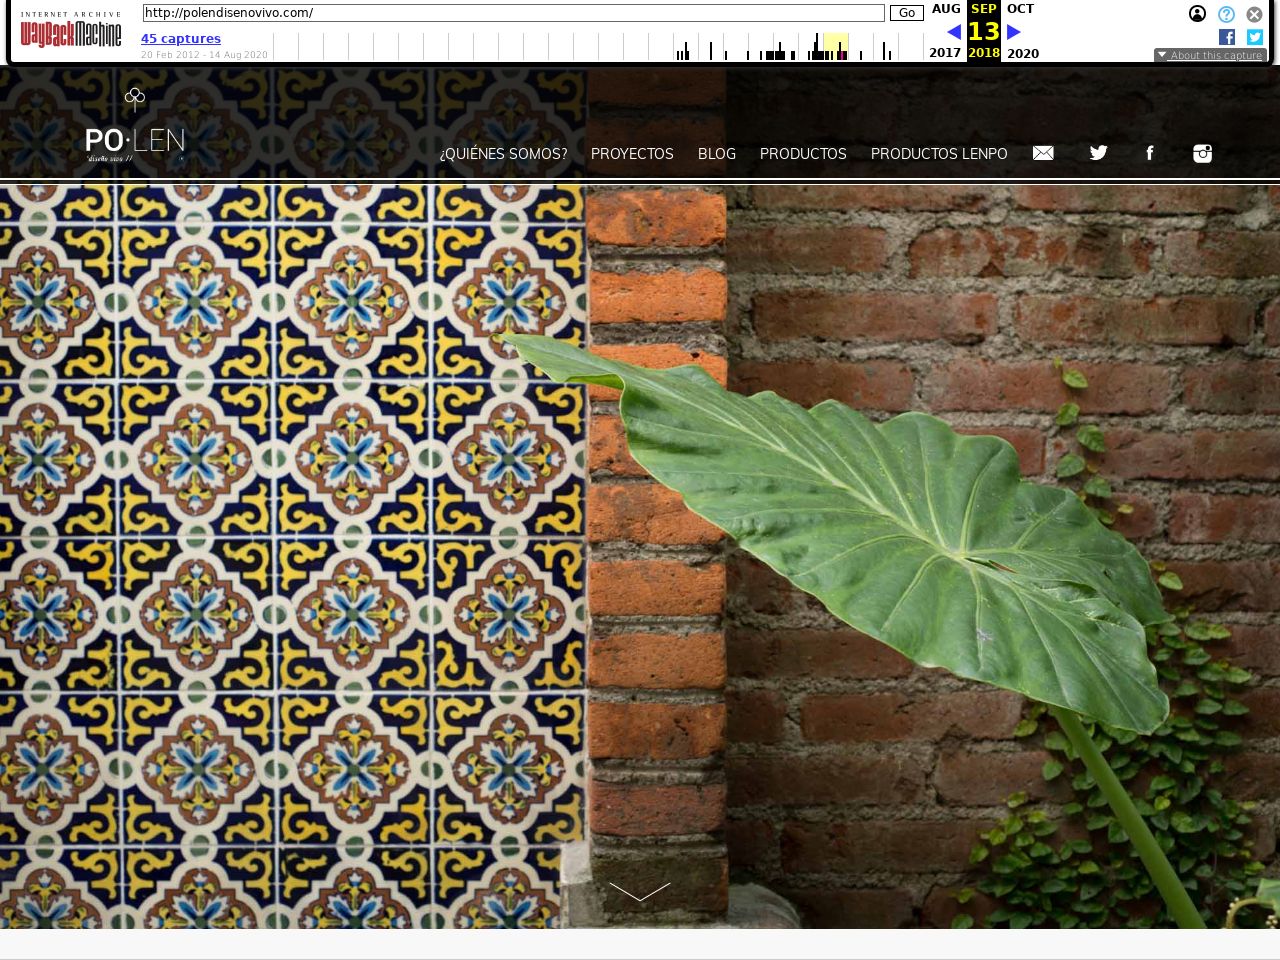
Task: Share capture on Facebook from Wayback toolbar
Action: 1227,37
